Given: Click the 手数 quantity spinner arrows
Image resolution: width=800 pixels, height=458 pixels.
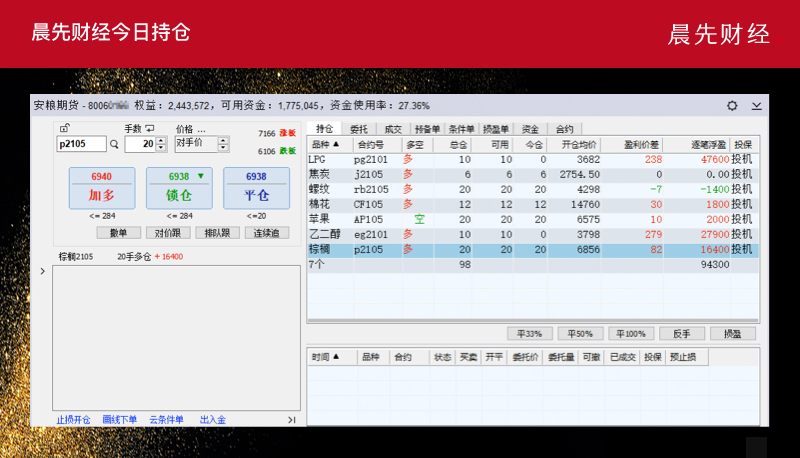Looking at the screenshot, I should pos(161,144).
